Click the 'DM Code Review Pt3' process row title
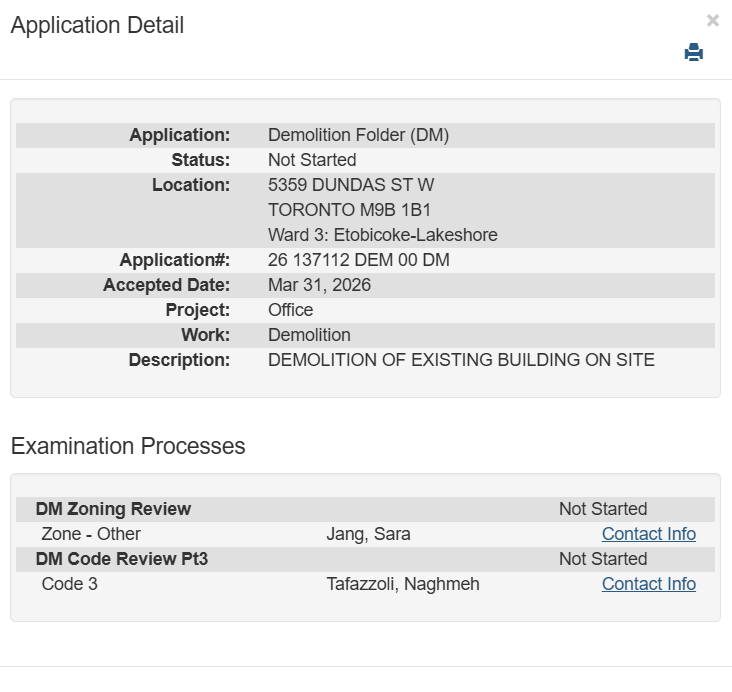The height and width of the screenshot is (692, 732). pyautogui.click(x=121, y=559)
